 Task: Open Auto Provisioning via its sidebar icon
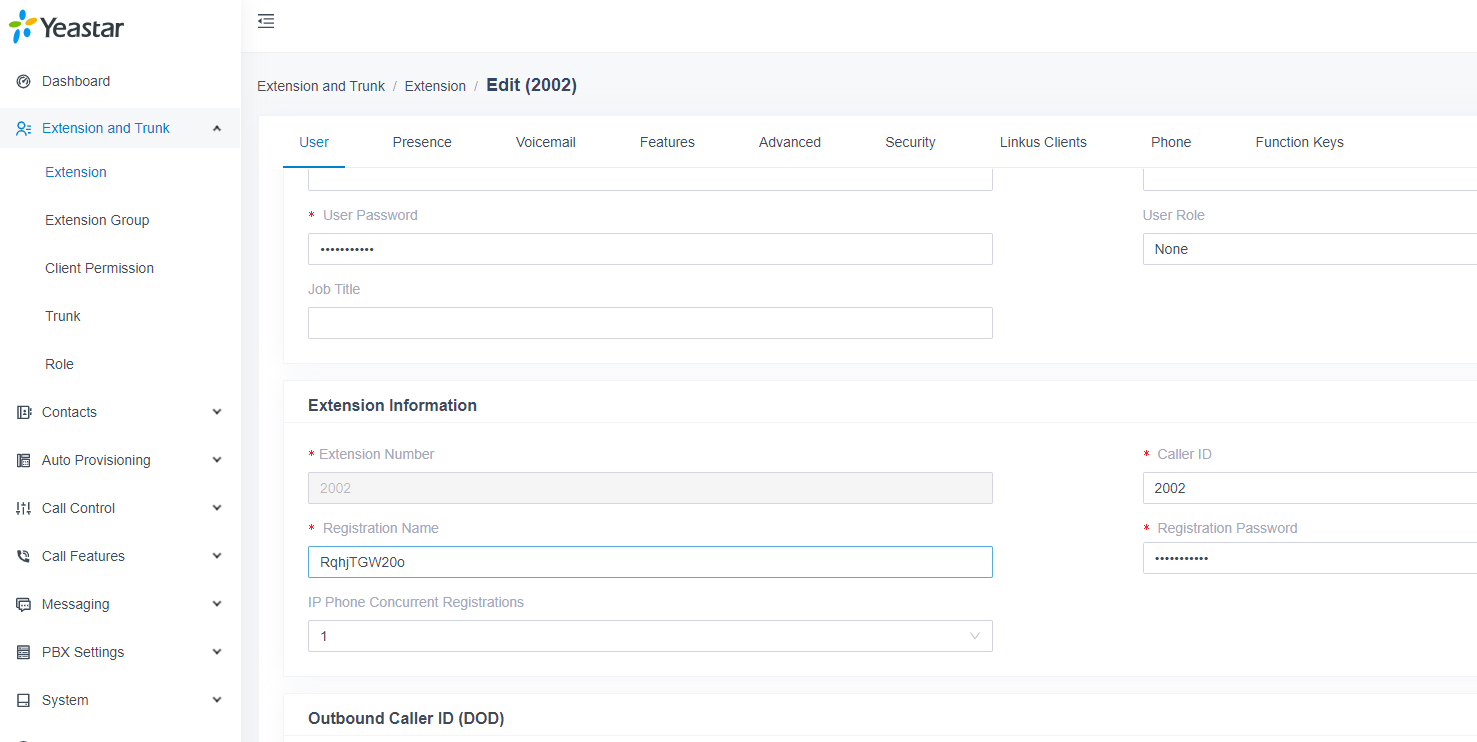click(x=21, y=460)
